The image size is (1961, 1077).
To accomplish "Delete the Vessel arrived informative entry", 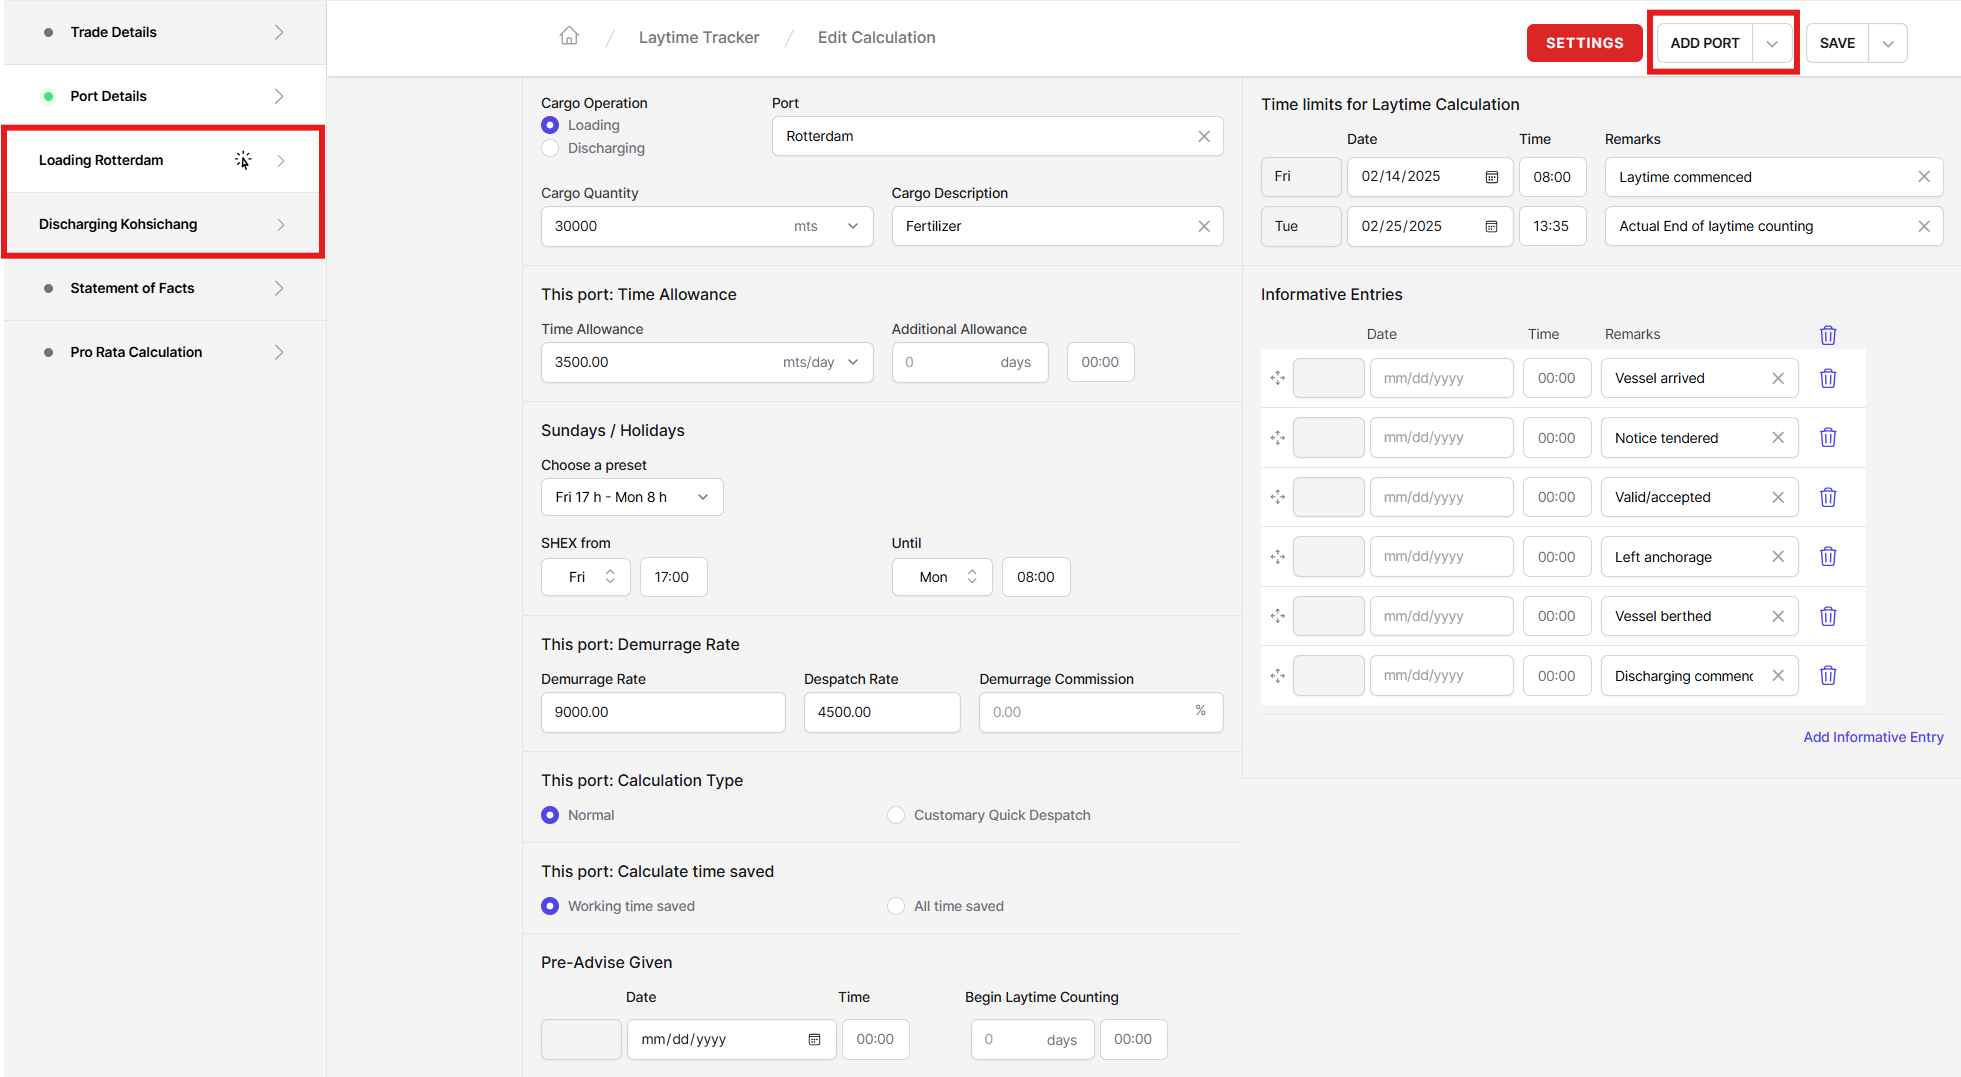I will point(1827,378).
